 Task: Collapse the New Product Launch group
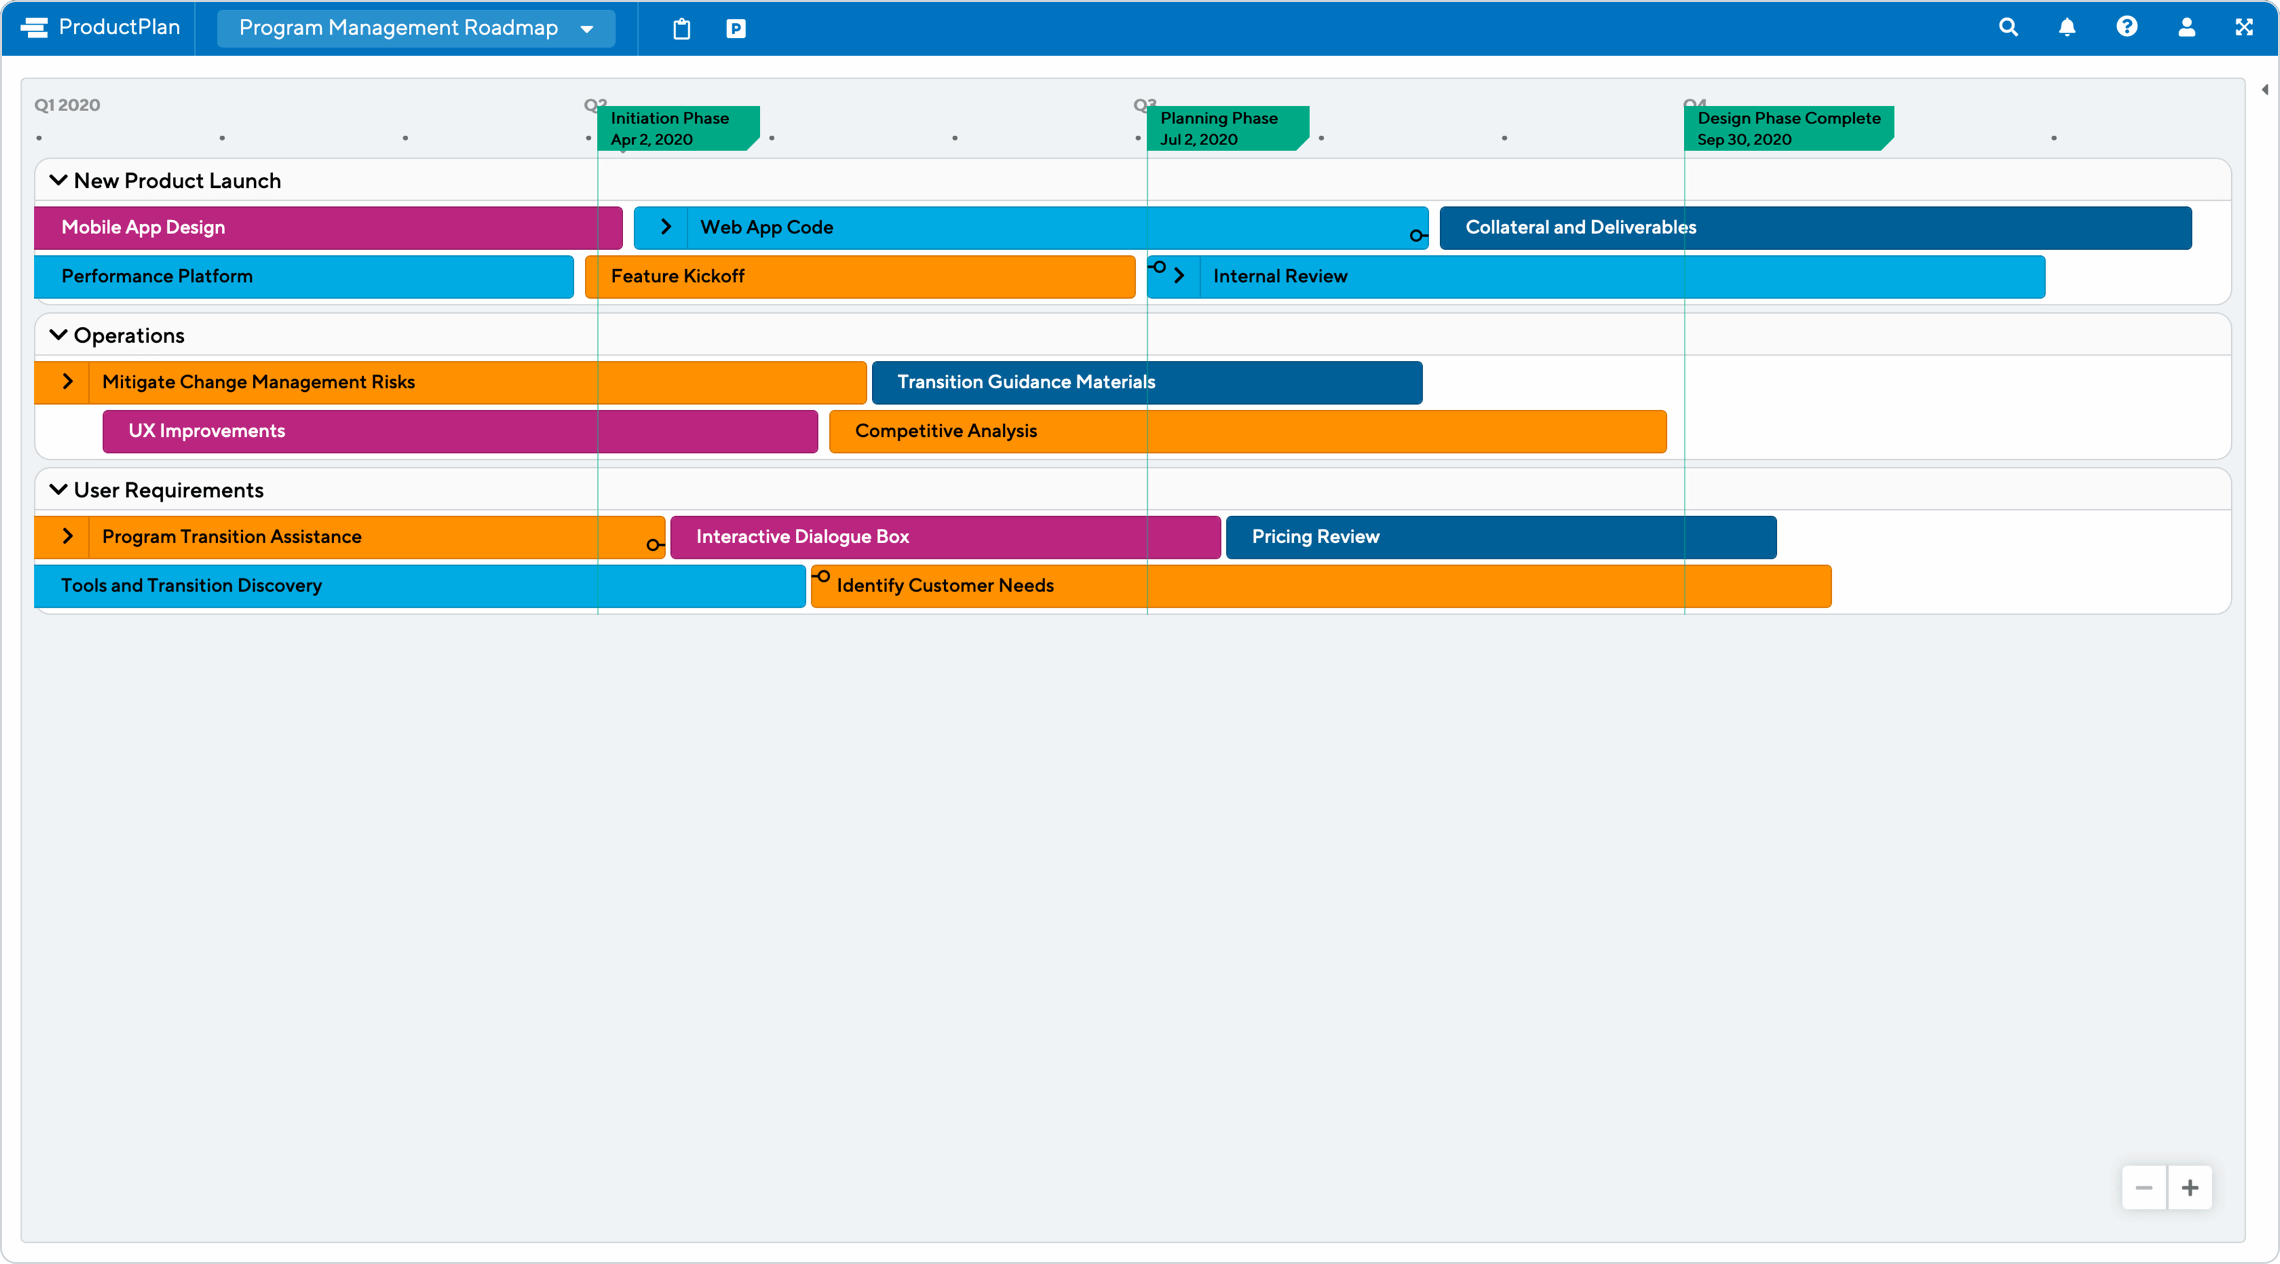pos(56,179)
